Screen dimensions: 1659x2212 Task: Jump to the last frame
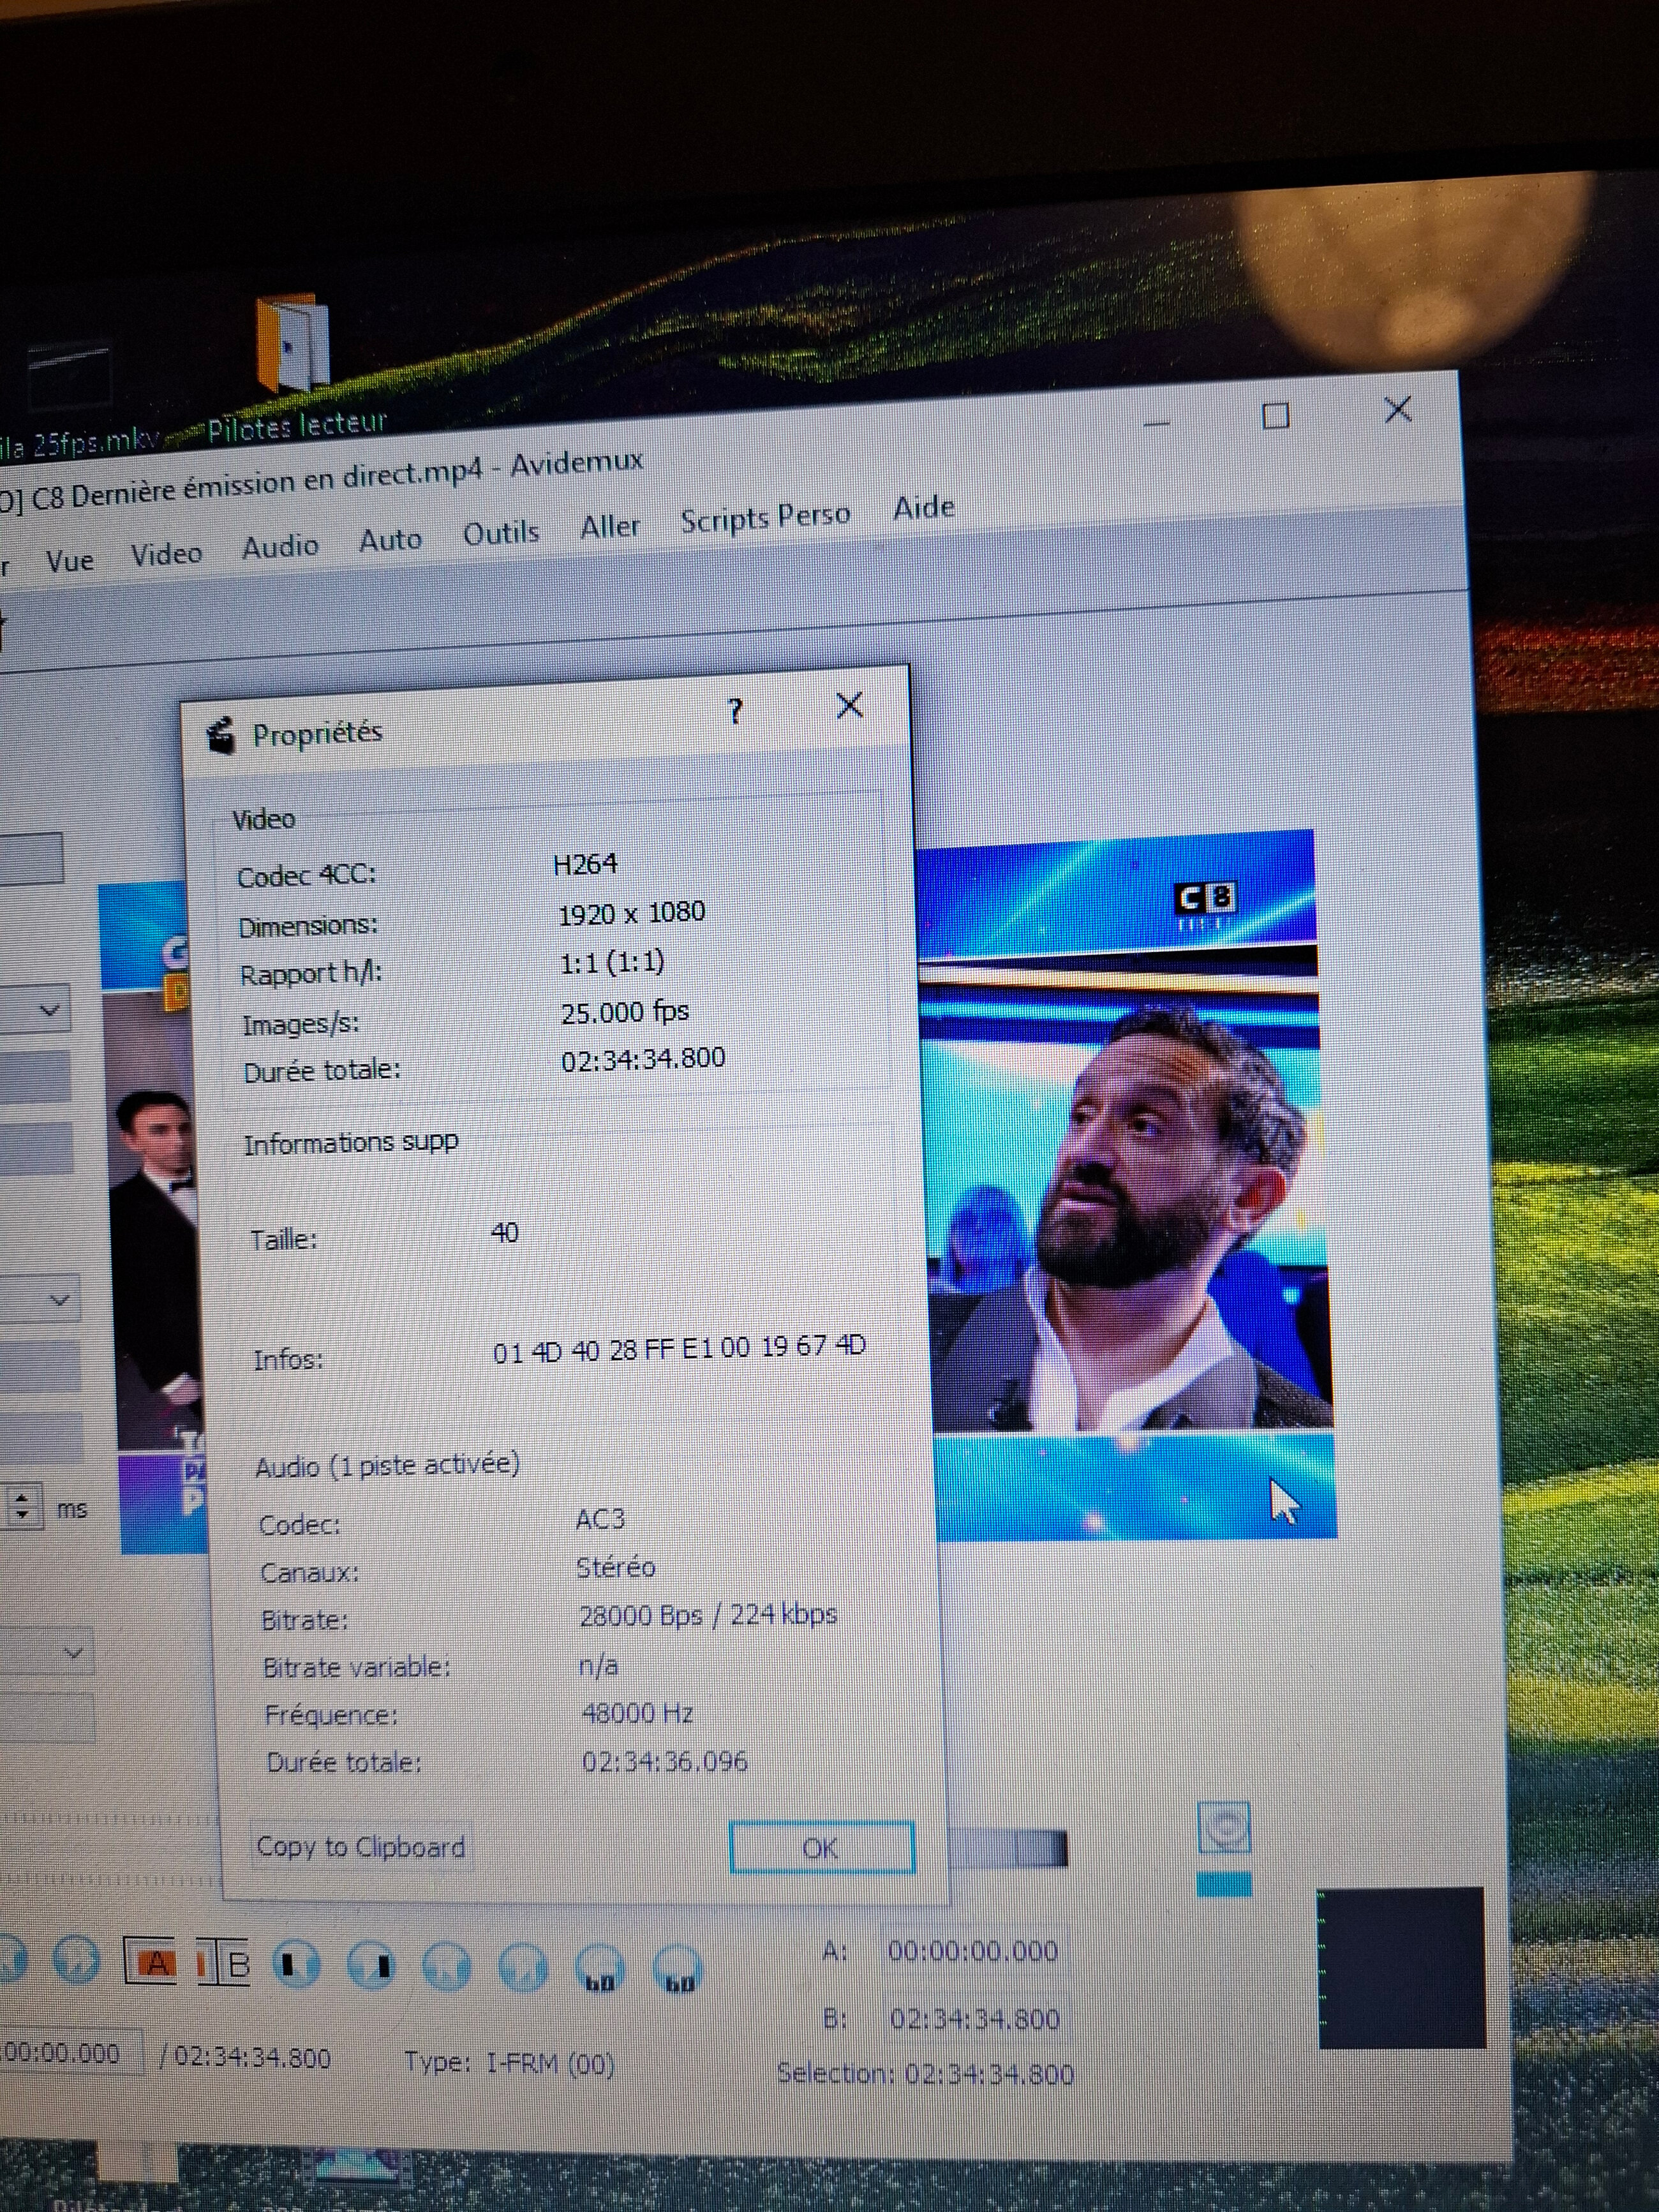pos(522,1968)
